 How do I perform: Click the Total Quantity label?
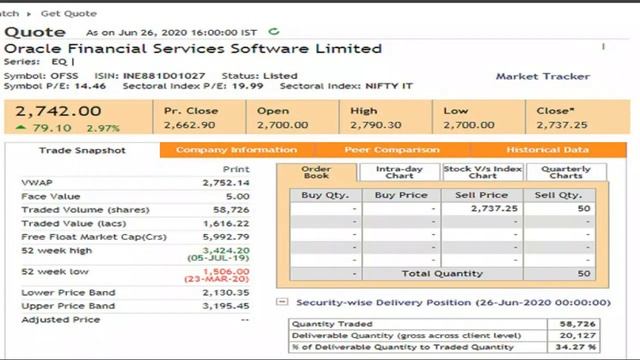[442, 273]
